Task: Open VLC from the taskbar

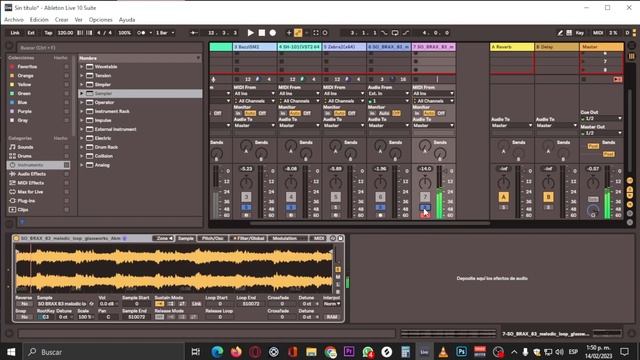Action: pyautogui.click(x=443, y=352)
